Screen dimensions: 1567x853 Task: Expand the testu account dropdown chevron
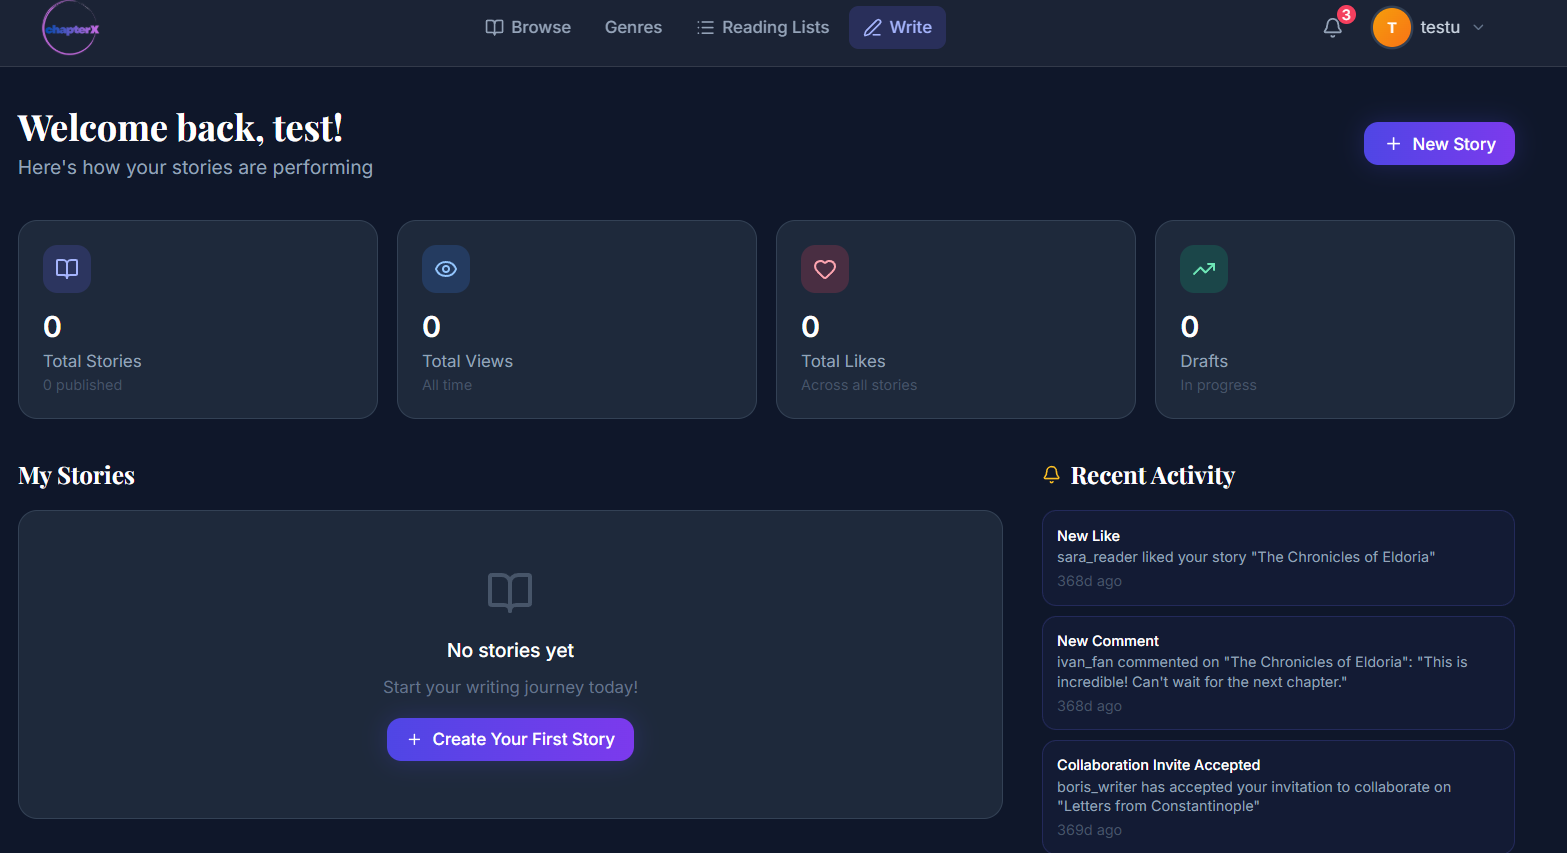coord(1479,28)
